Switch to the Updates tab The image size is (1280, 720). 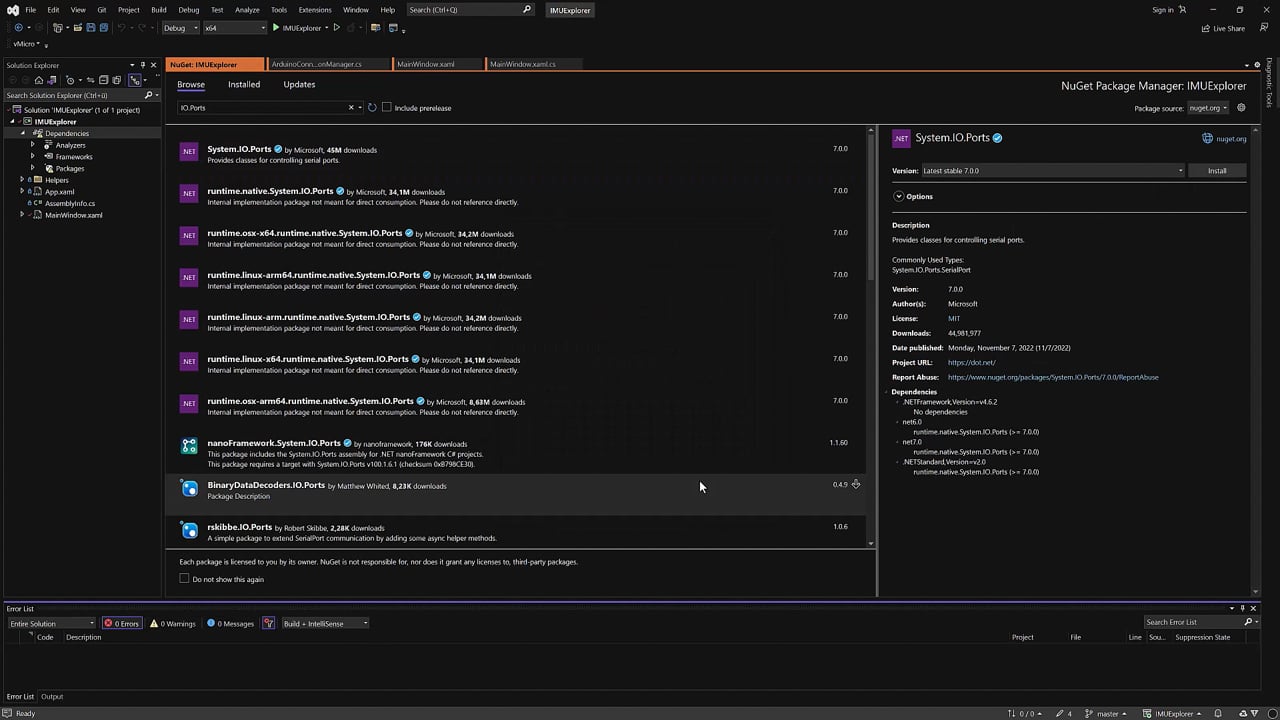click(x=299, y=85)
